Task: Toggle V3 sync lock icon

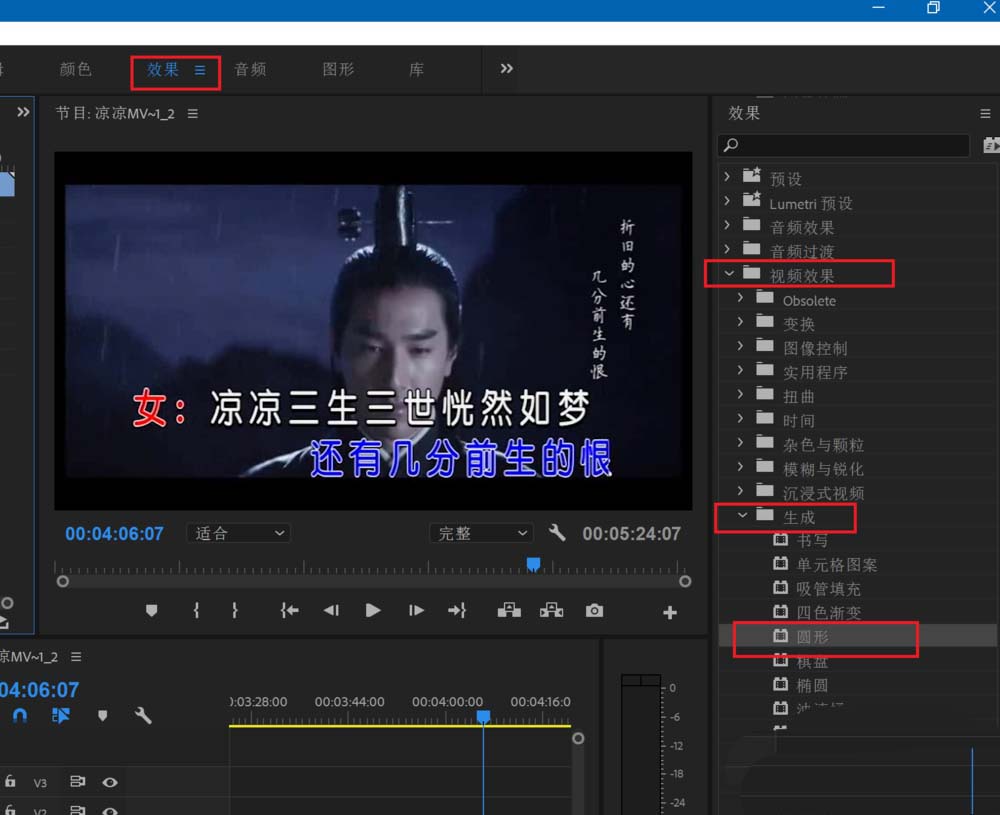Action: click(x=77, y=781)
